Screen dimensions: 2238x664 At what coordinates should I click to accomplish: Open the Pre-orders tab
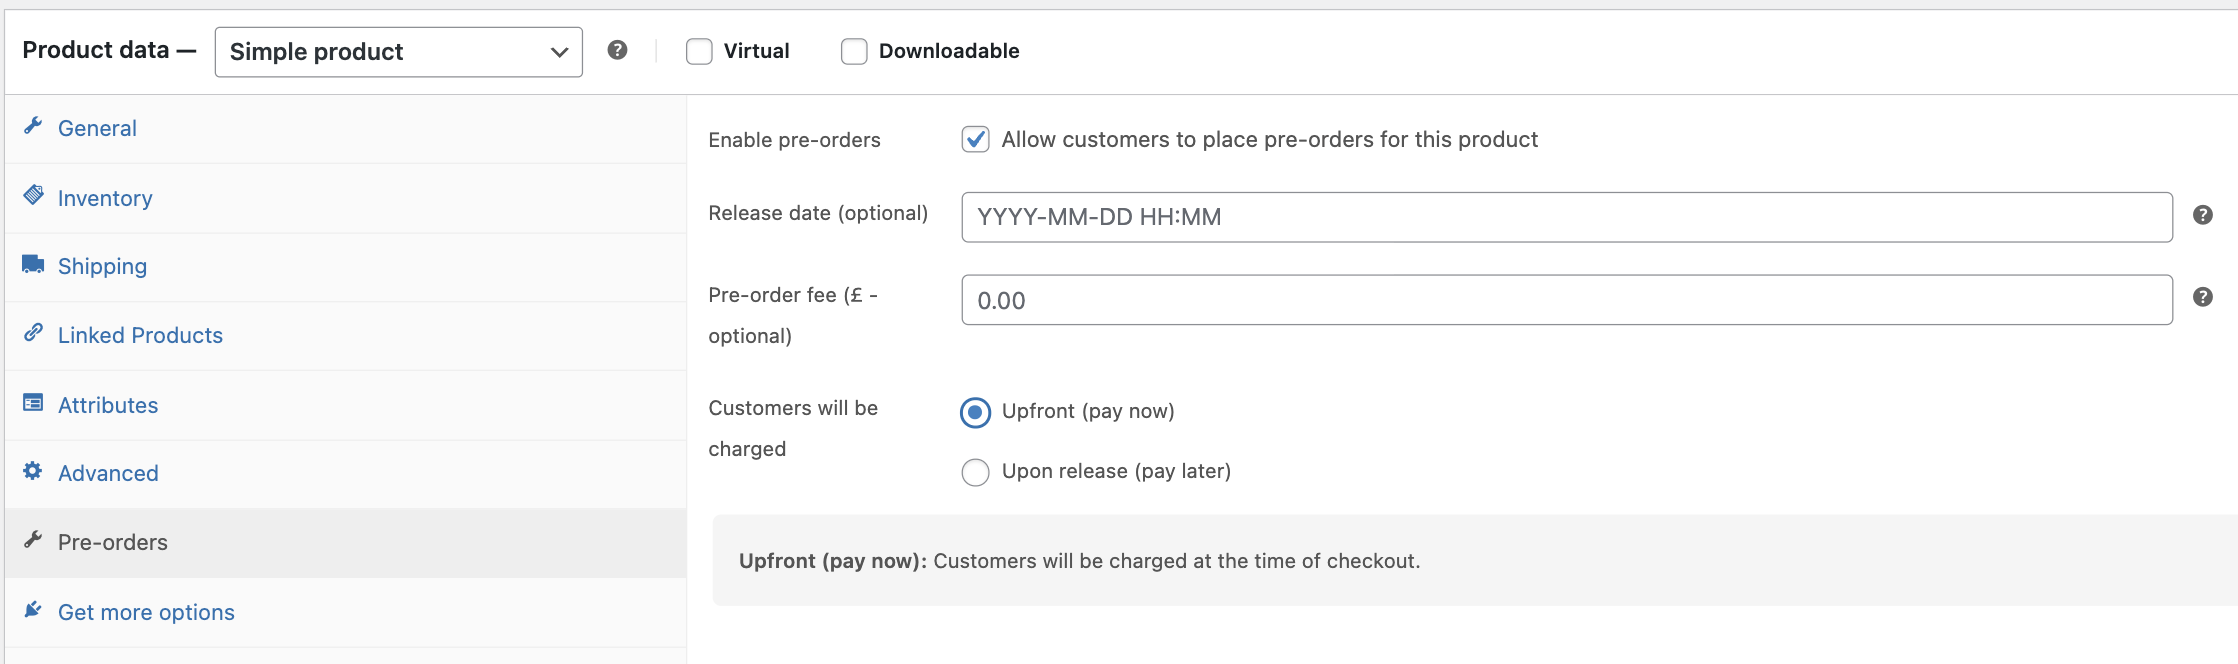(113, 542)
